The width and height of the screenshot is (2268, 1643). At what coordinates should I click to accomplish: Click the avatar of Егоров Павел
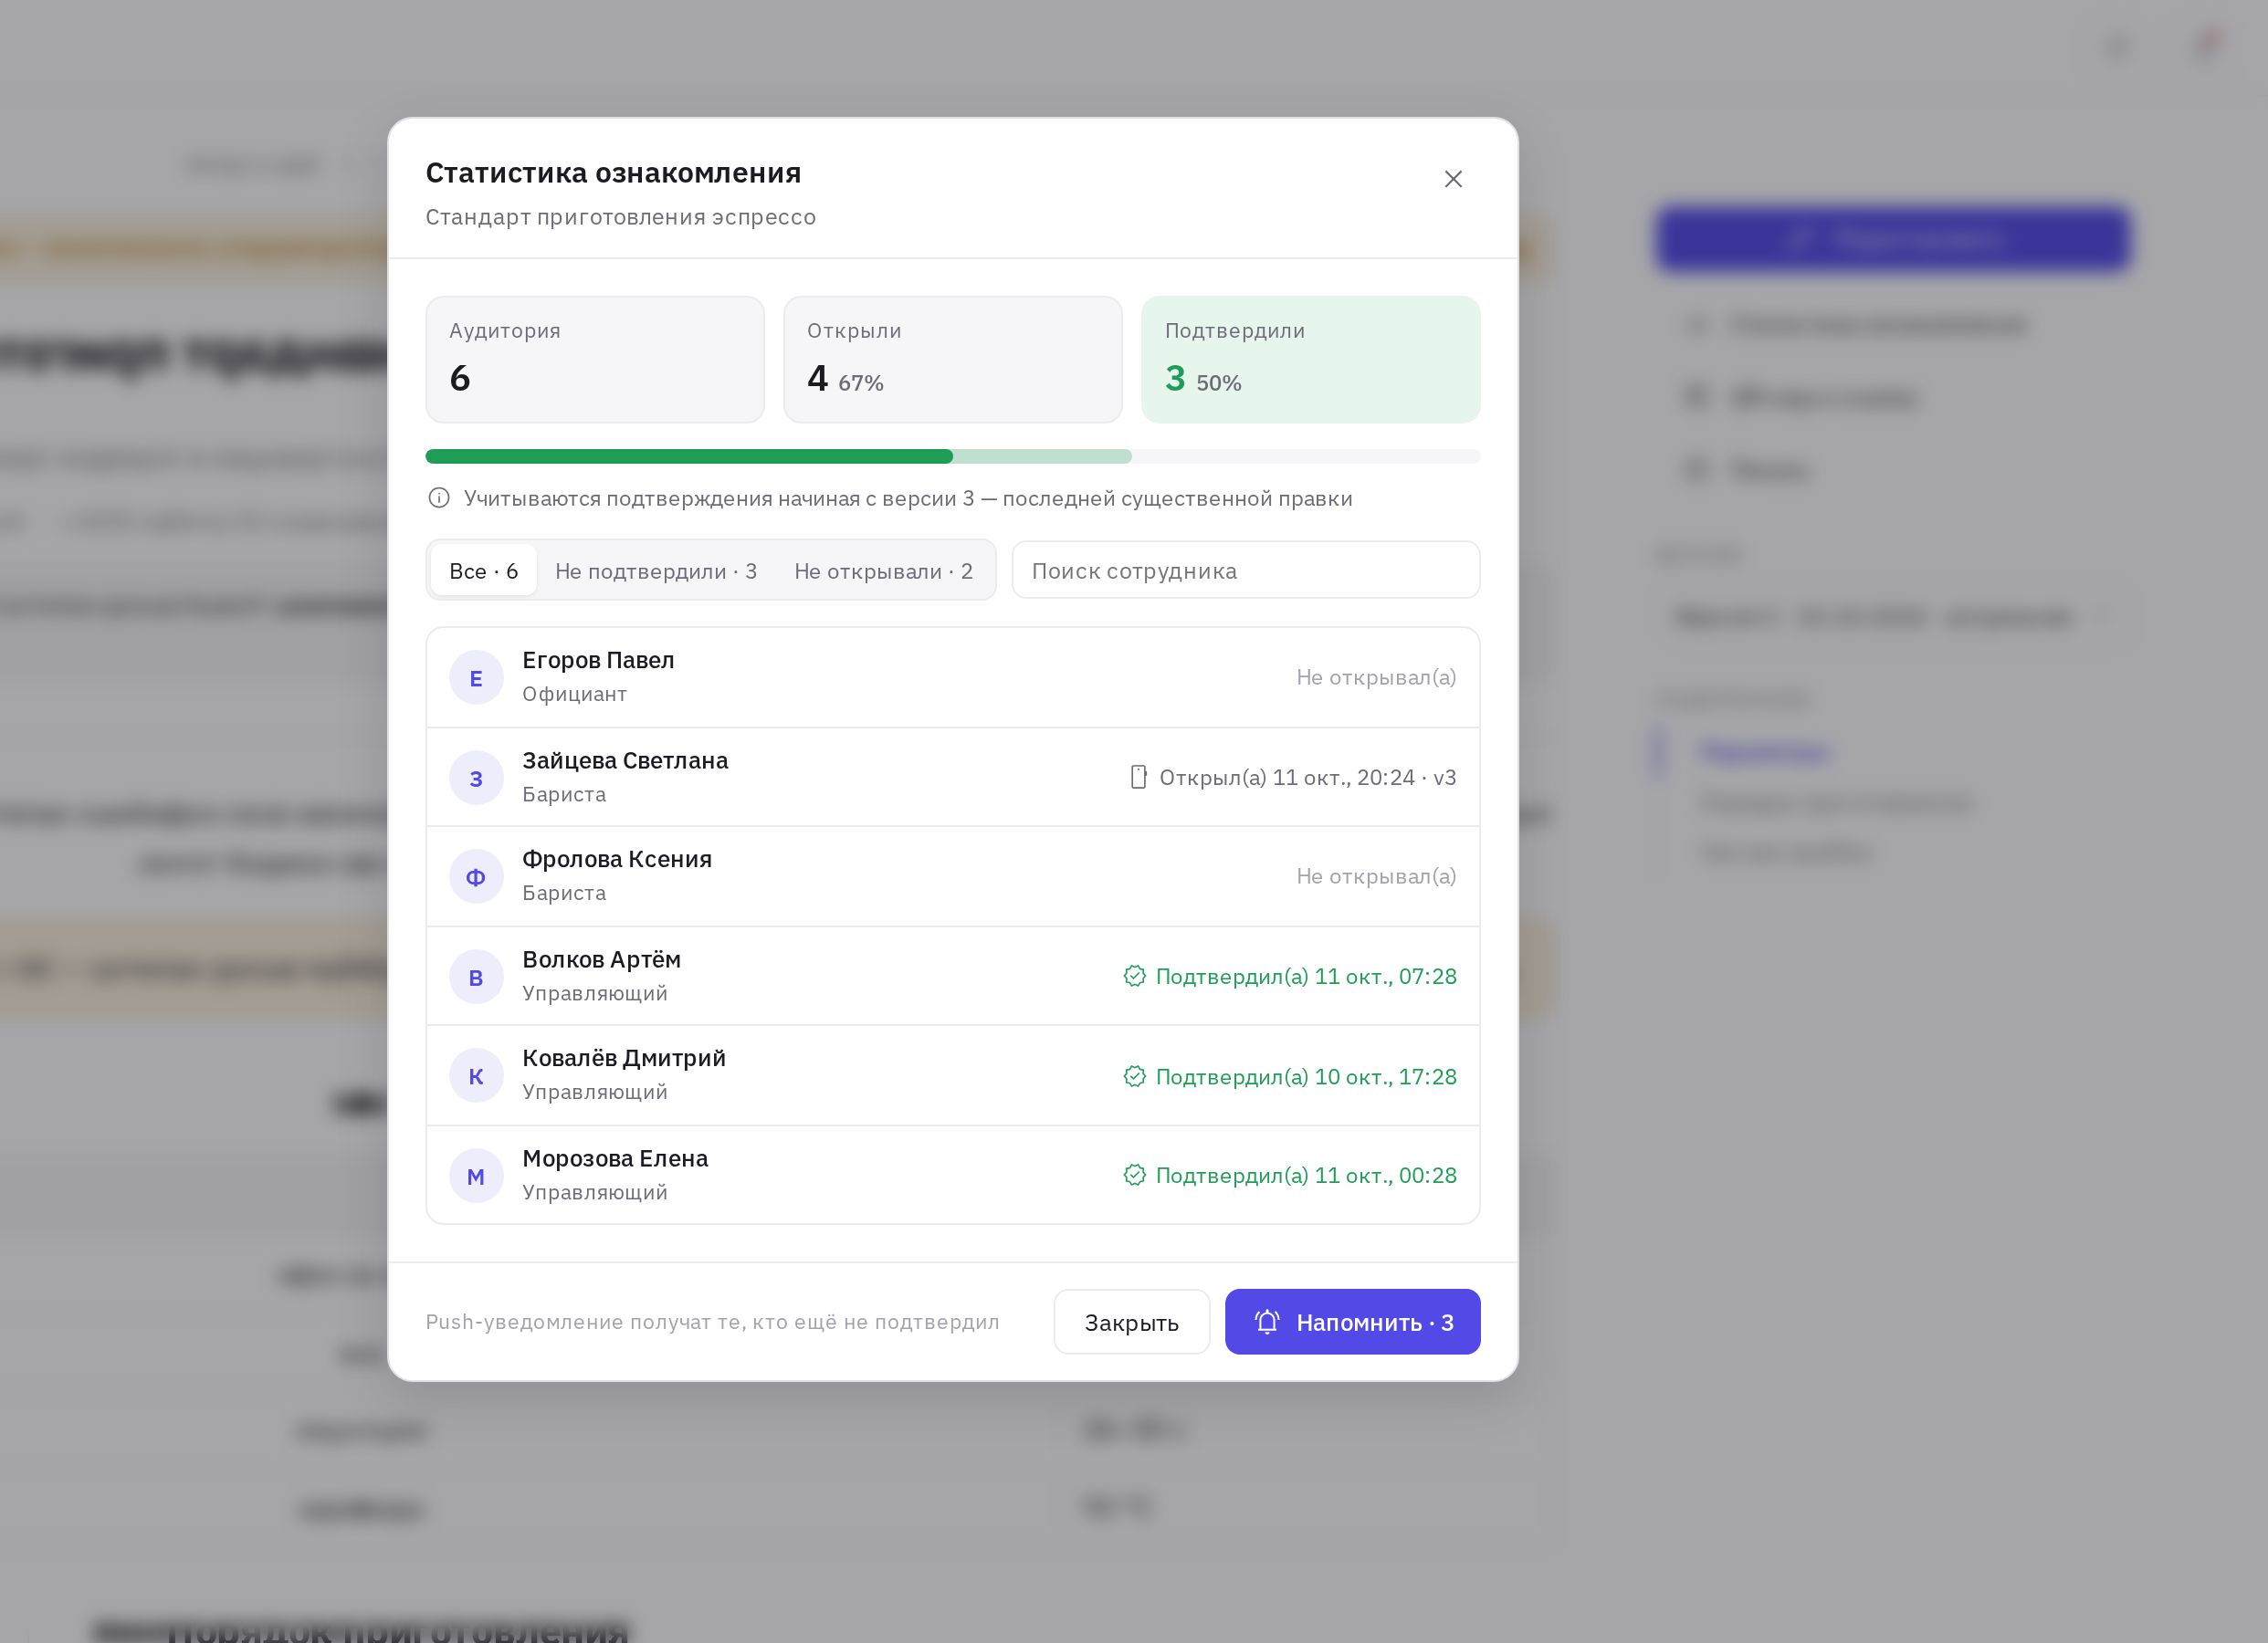pyautogui.click(x=476, y=678)
